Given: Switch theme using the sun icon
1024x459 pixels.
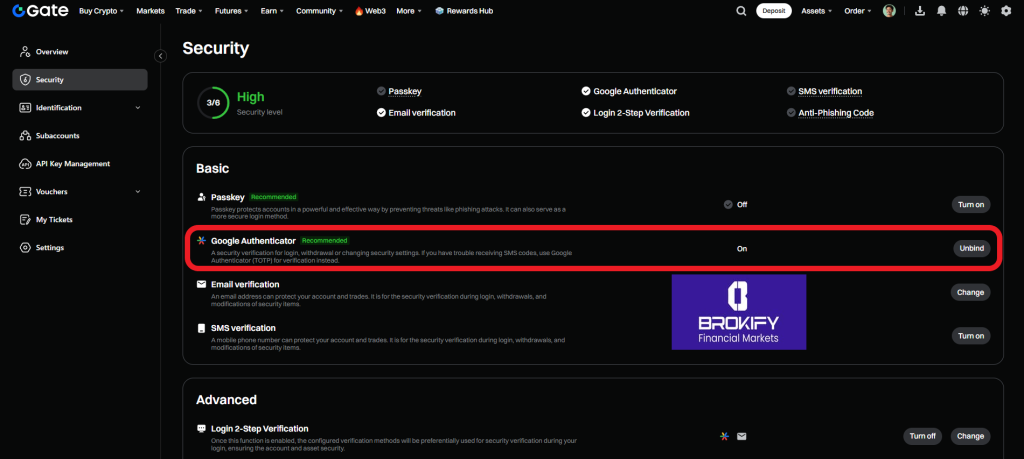Looking at the screenshot, I should tap(985, 11).
